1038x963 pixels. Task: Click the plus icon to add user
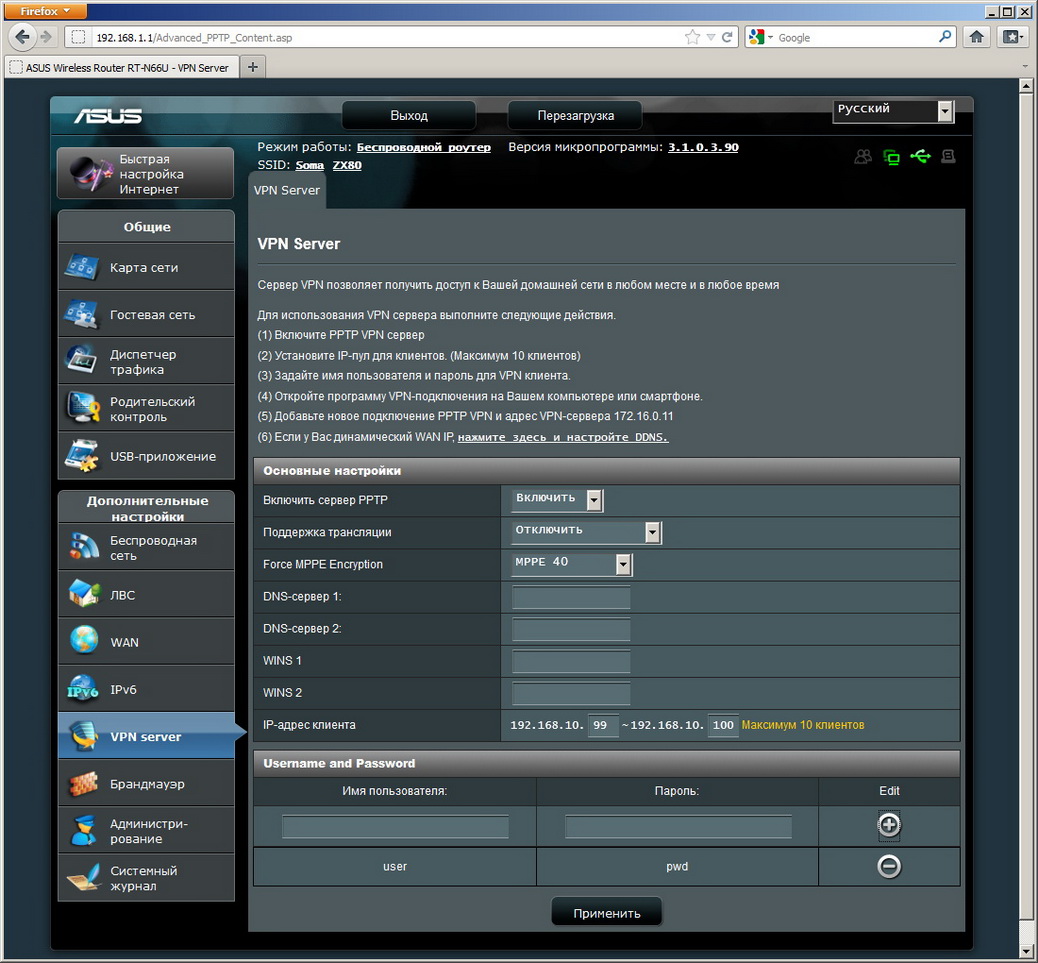click(889, 825)
